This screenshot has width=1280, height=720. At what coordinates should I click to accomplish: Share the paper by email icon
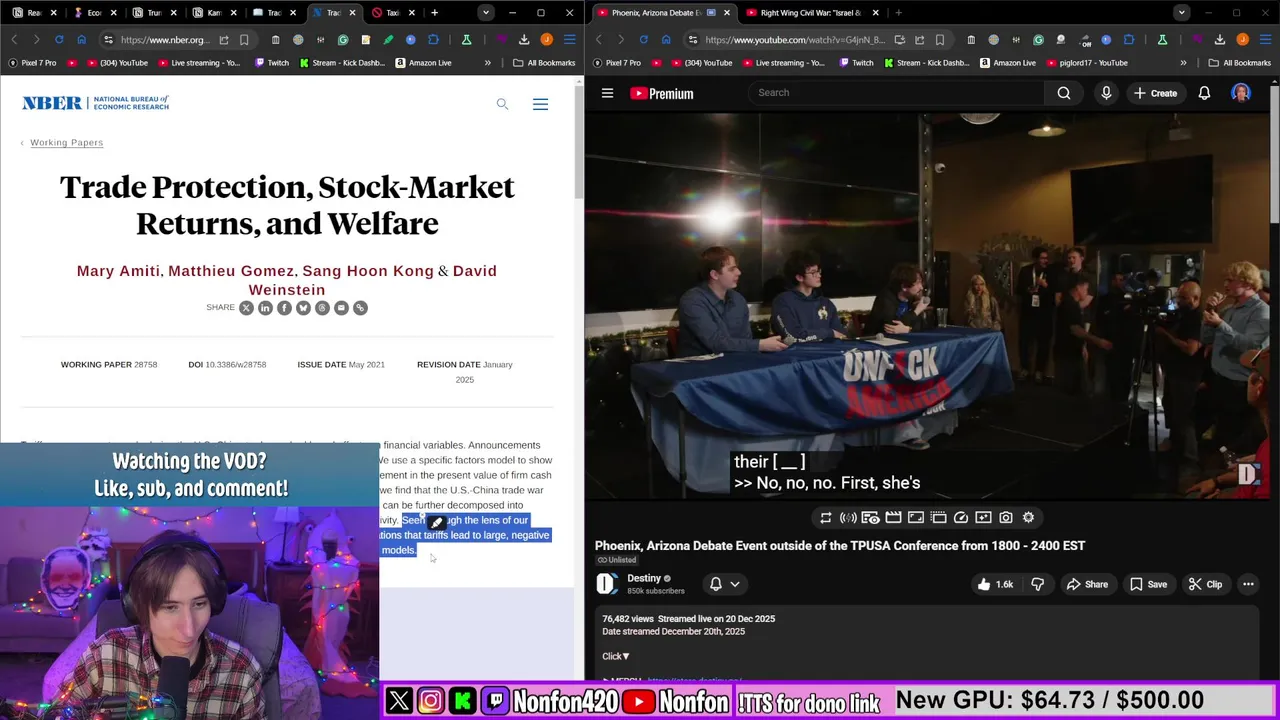click(x=341, y=308)
